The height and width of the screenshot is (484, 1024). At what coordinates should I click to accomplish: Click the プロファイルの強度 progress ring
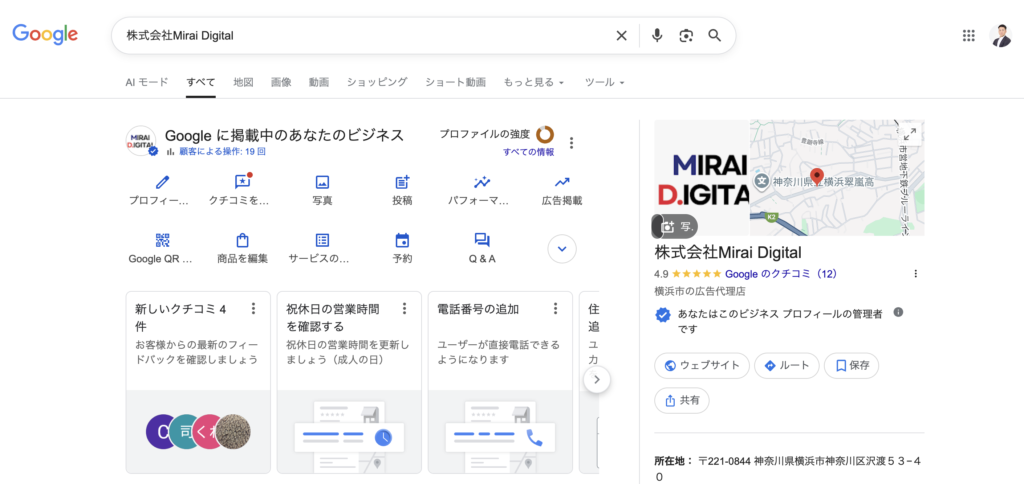pos(545,135)
